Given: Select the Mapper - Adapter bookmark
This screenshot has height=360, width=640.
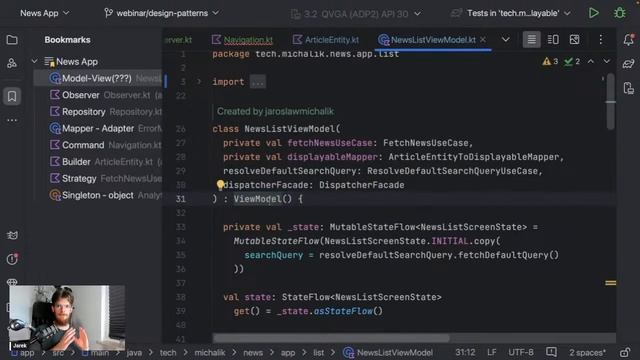Looking at the screenshot, I should click(x=98, y=129).
